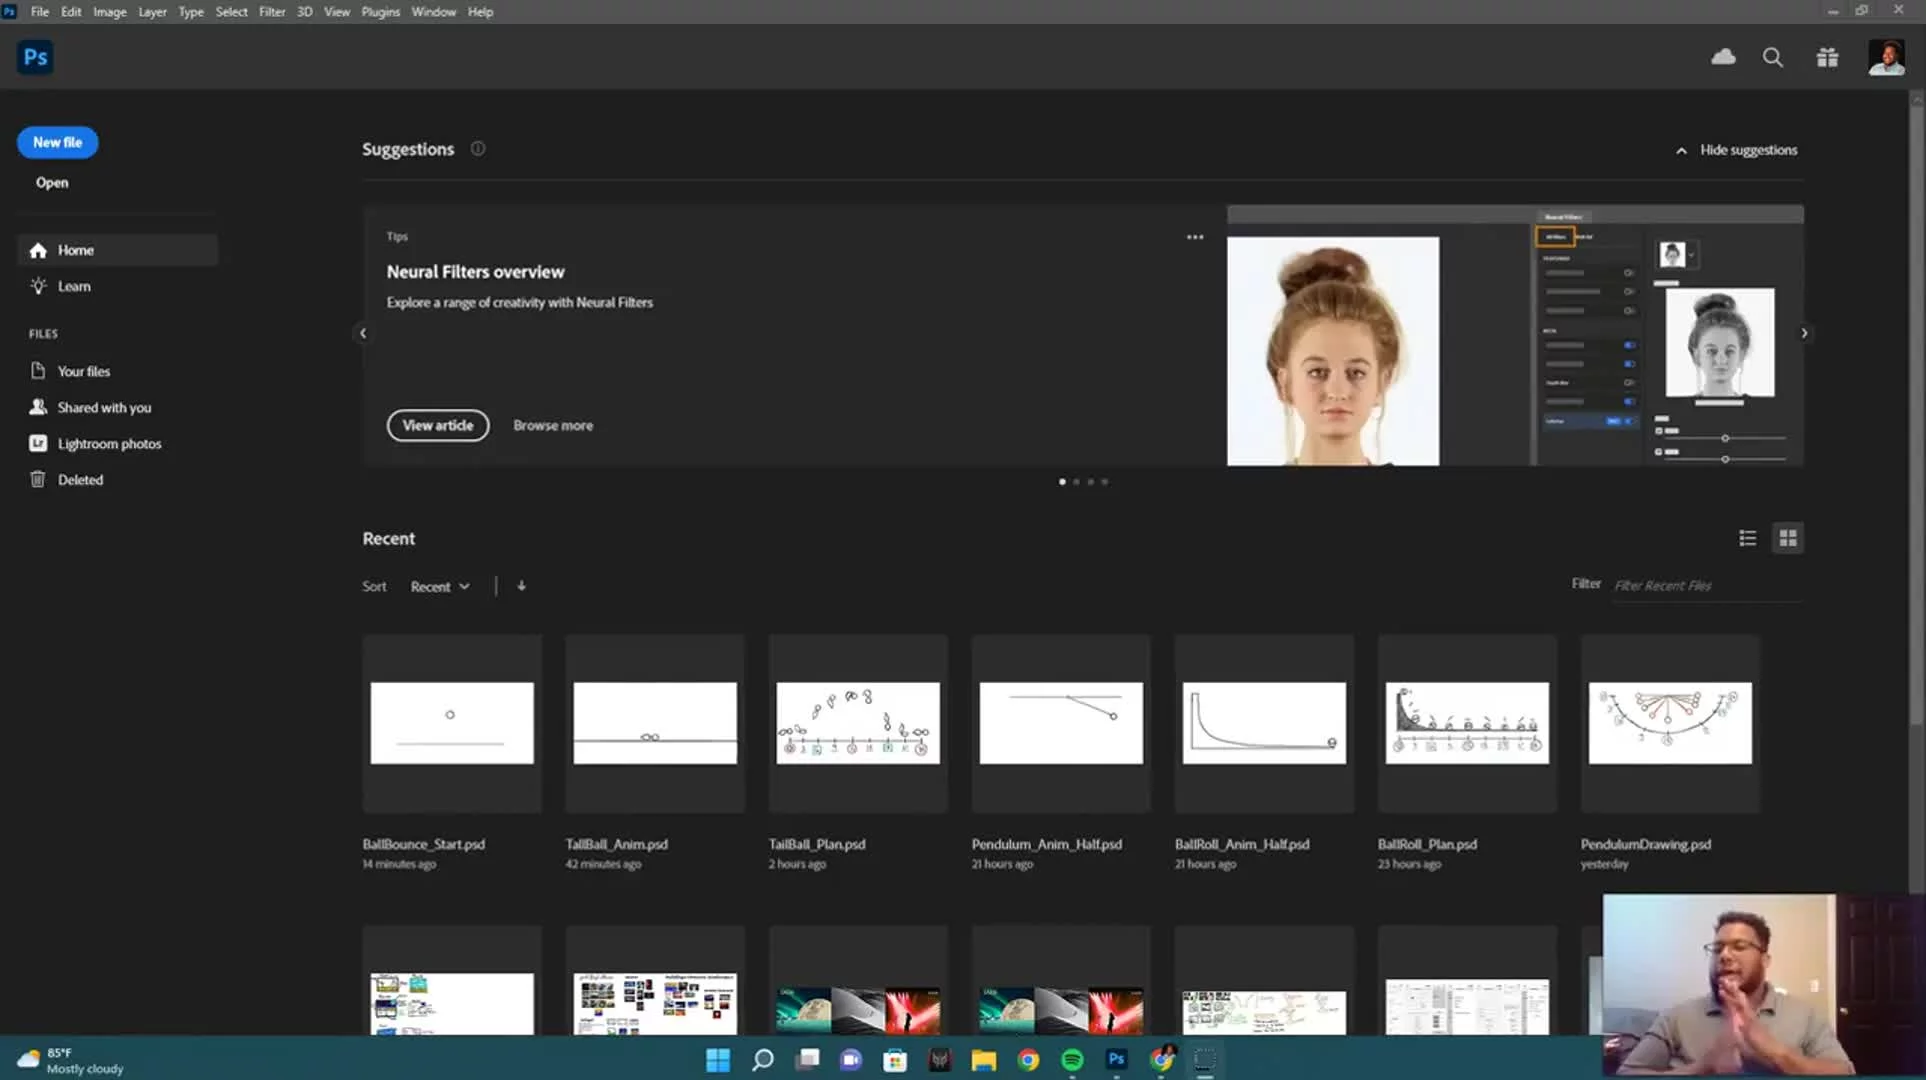Open the What's New gift icon
Viewport: 1926px width, 1080px height.
click(x=1827, y=57)
